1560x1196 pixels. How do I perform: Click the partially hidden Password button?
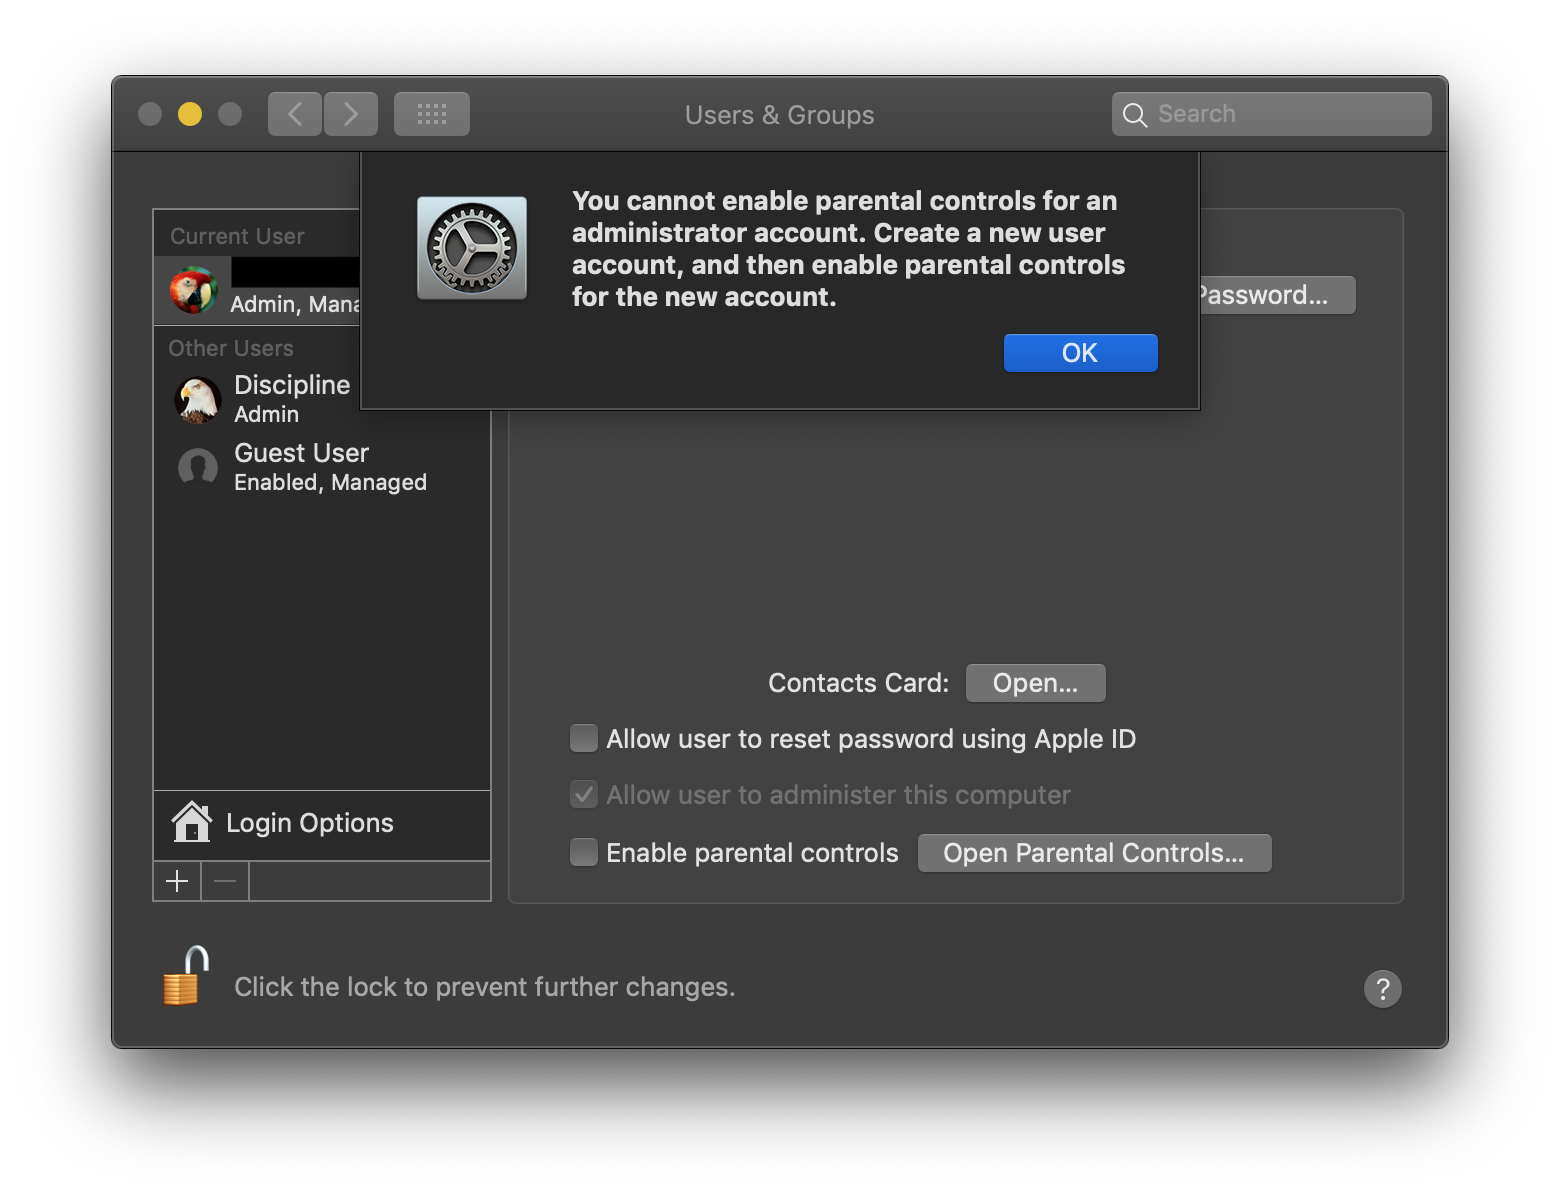tap(1278, 295)
